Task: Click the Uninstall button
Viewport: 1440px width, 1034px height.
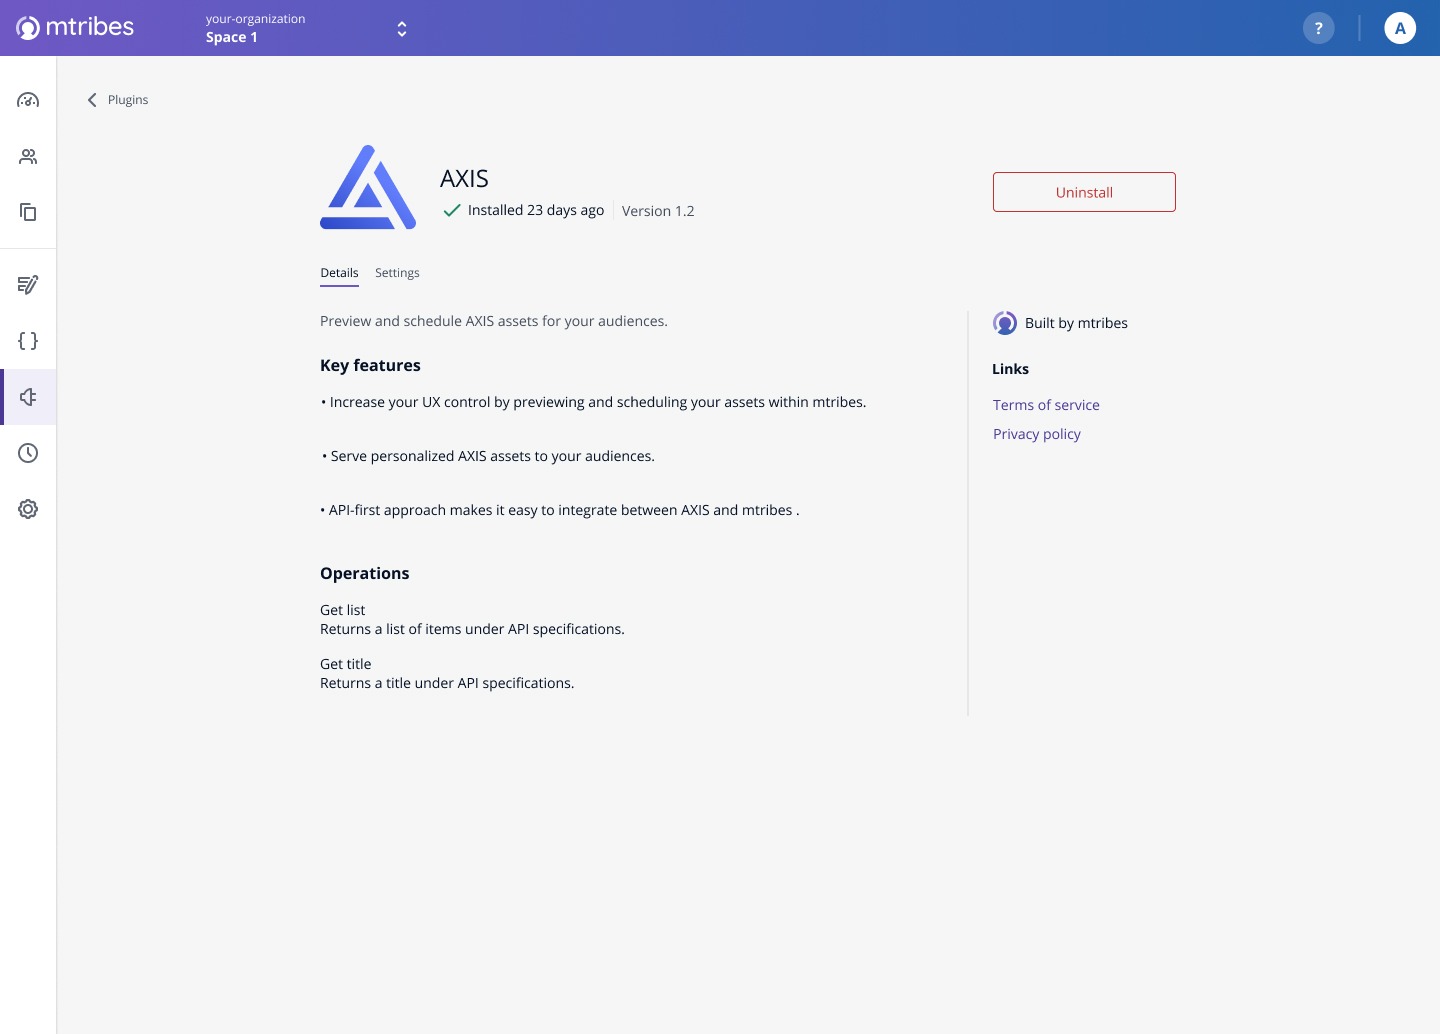Action: (x=1084, y=192)
